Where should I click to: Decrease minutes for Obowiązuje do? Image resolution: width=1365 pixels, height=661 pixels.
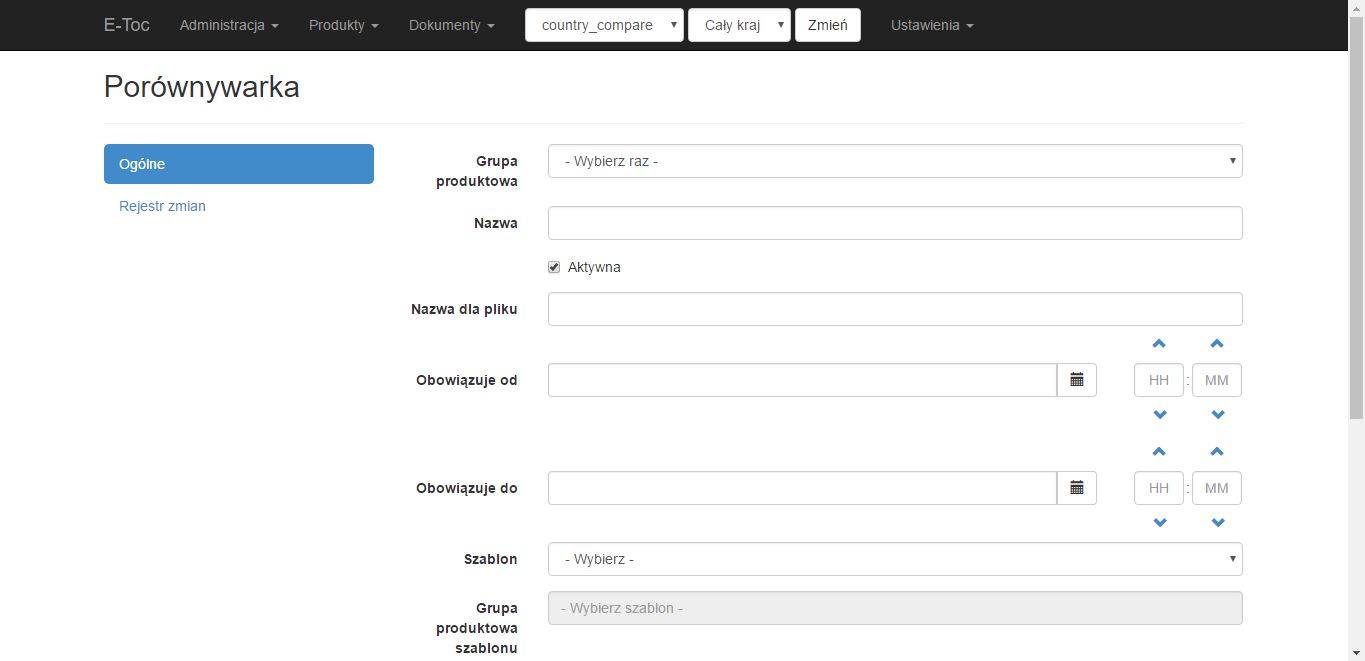pos(1218,523)
